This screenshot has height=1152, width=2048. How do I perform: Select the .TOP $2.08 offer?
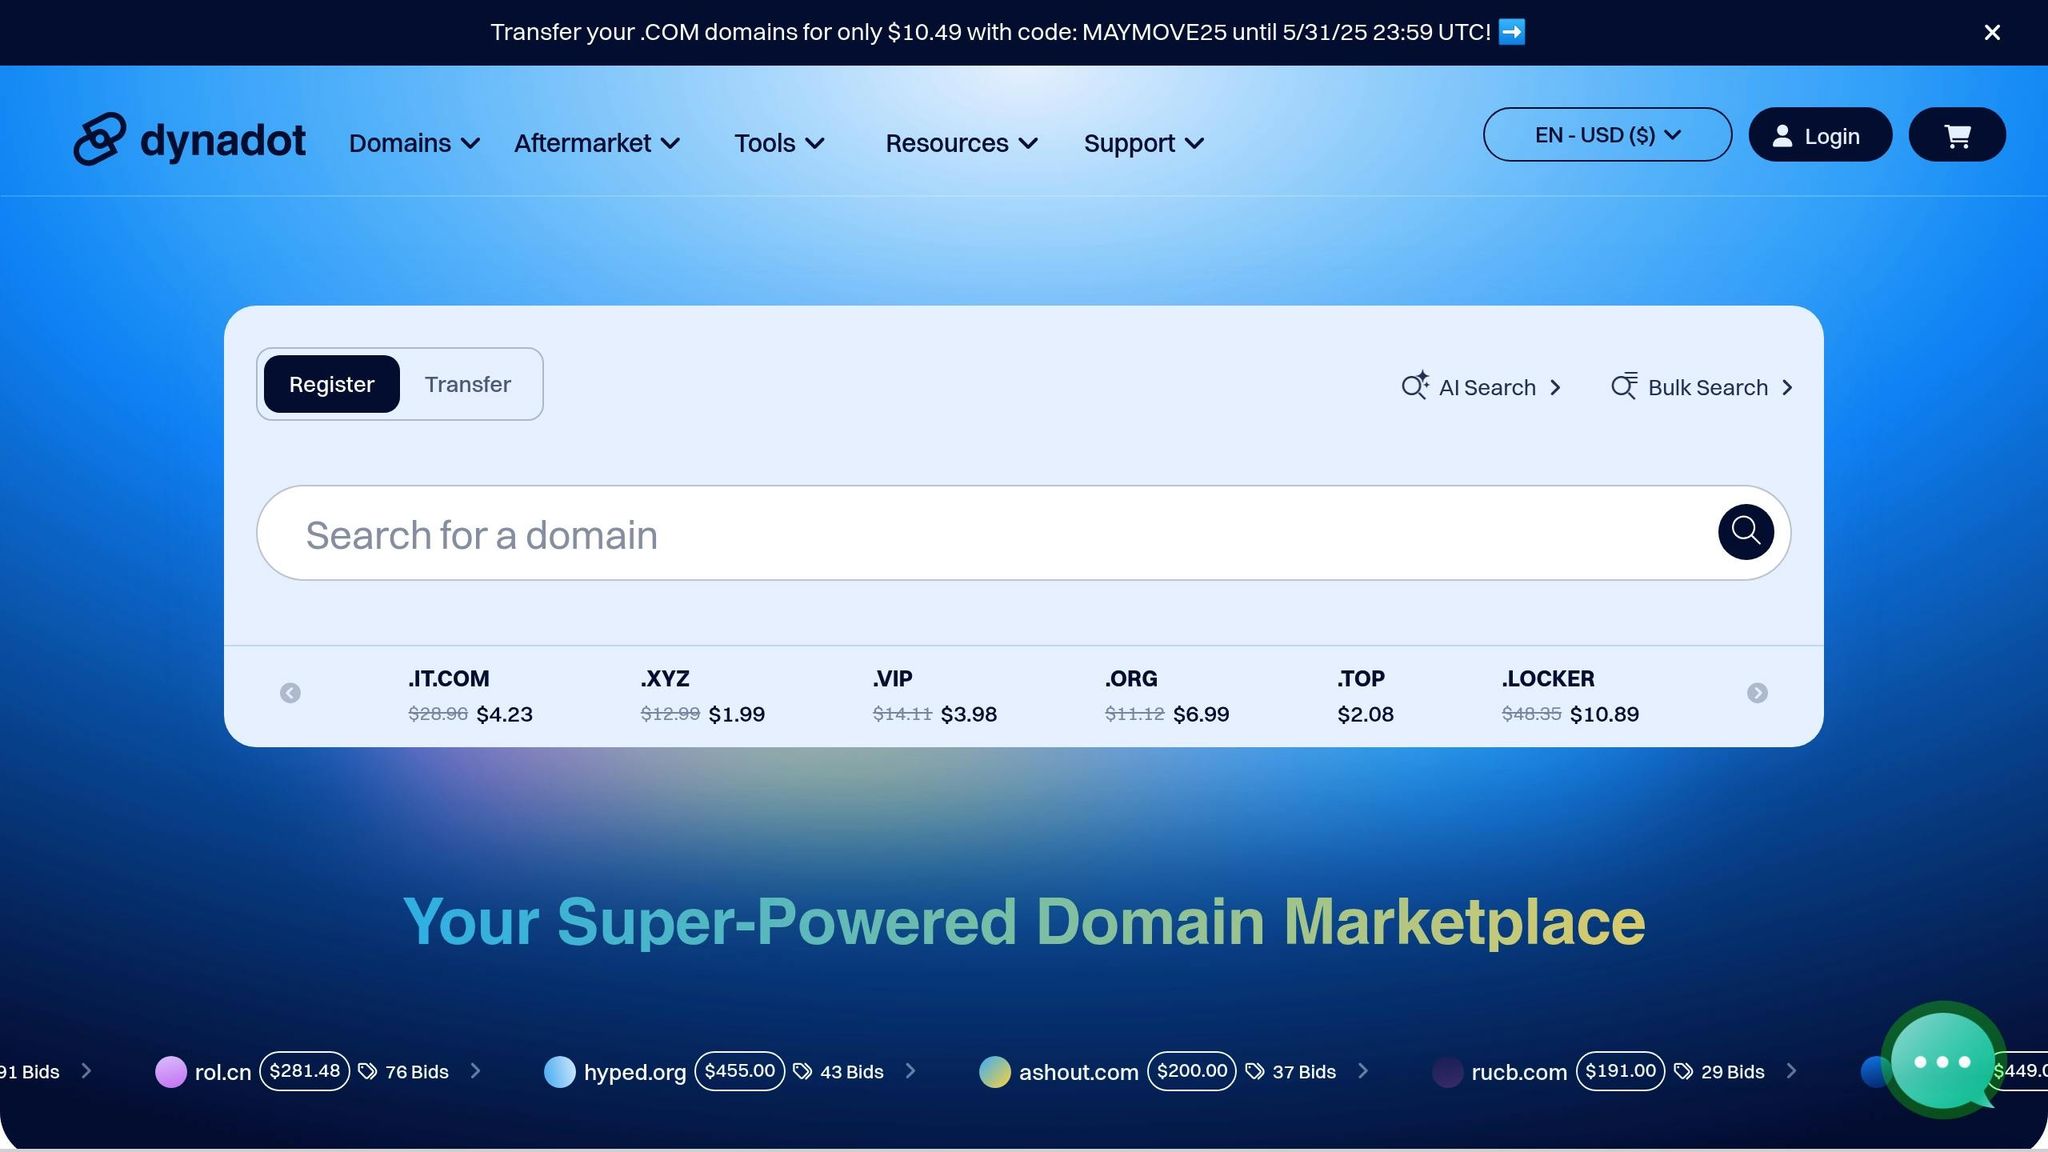tap(1365, 696)
